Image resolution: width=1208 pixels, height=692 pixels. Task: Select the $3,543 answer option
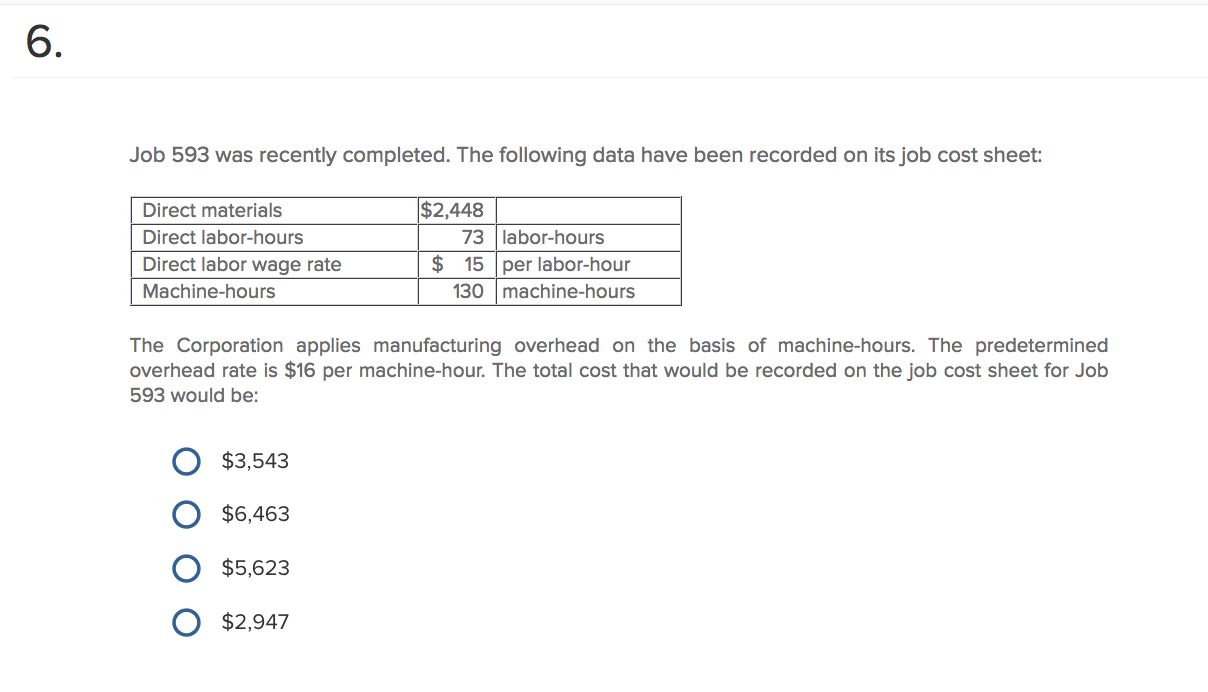tap(187, 461)
